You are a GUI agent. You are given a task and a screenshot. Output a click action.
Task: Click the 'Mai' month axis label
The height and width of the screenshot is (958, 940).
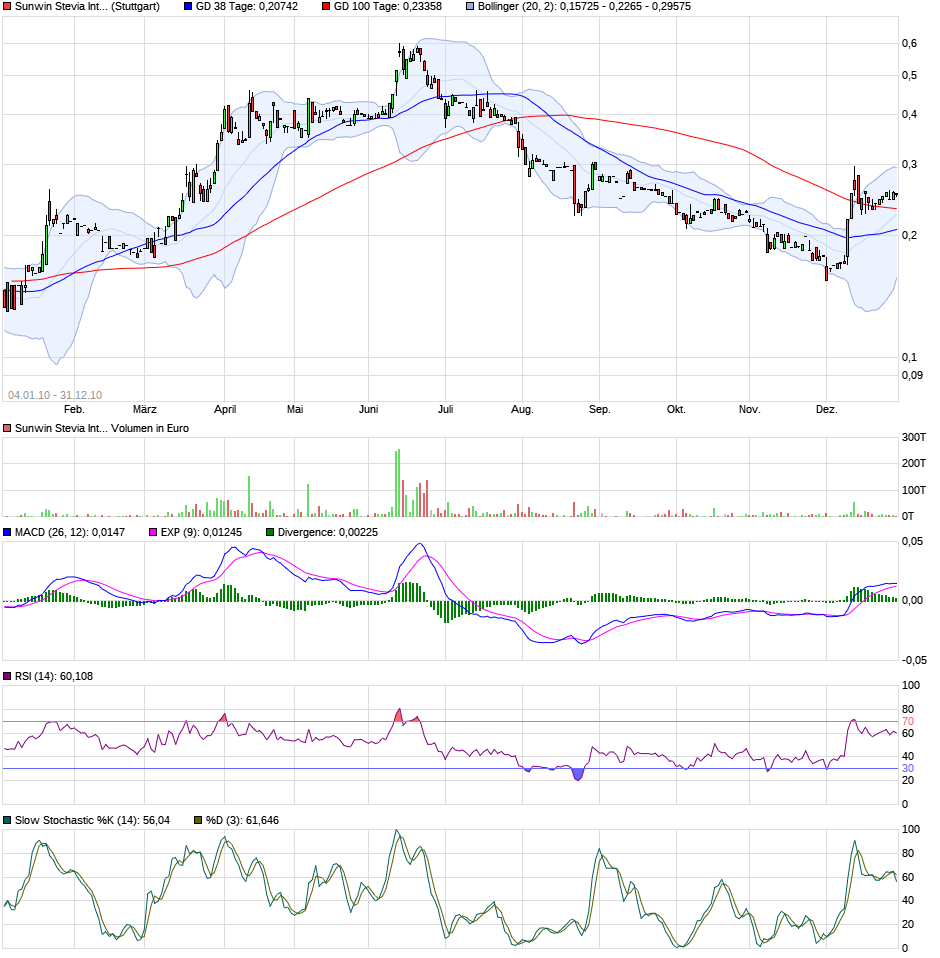point(295,409)
